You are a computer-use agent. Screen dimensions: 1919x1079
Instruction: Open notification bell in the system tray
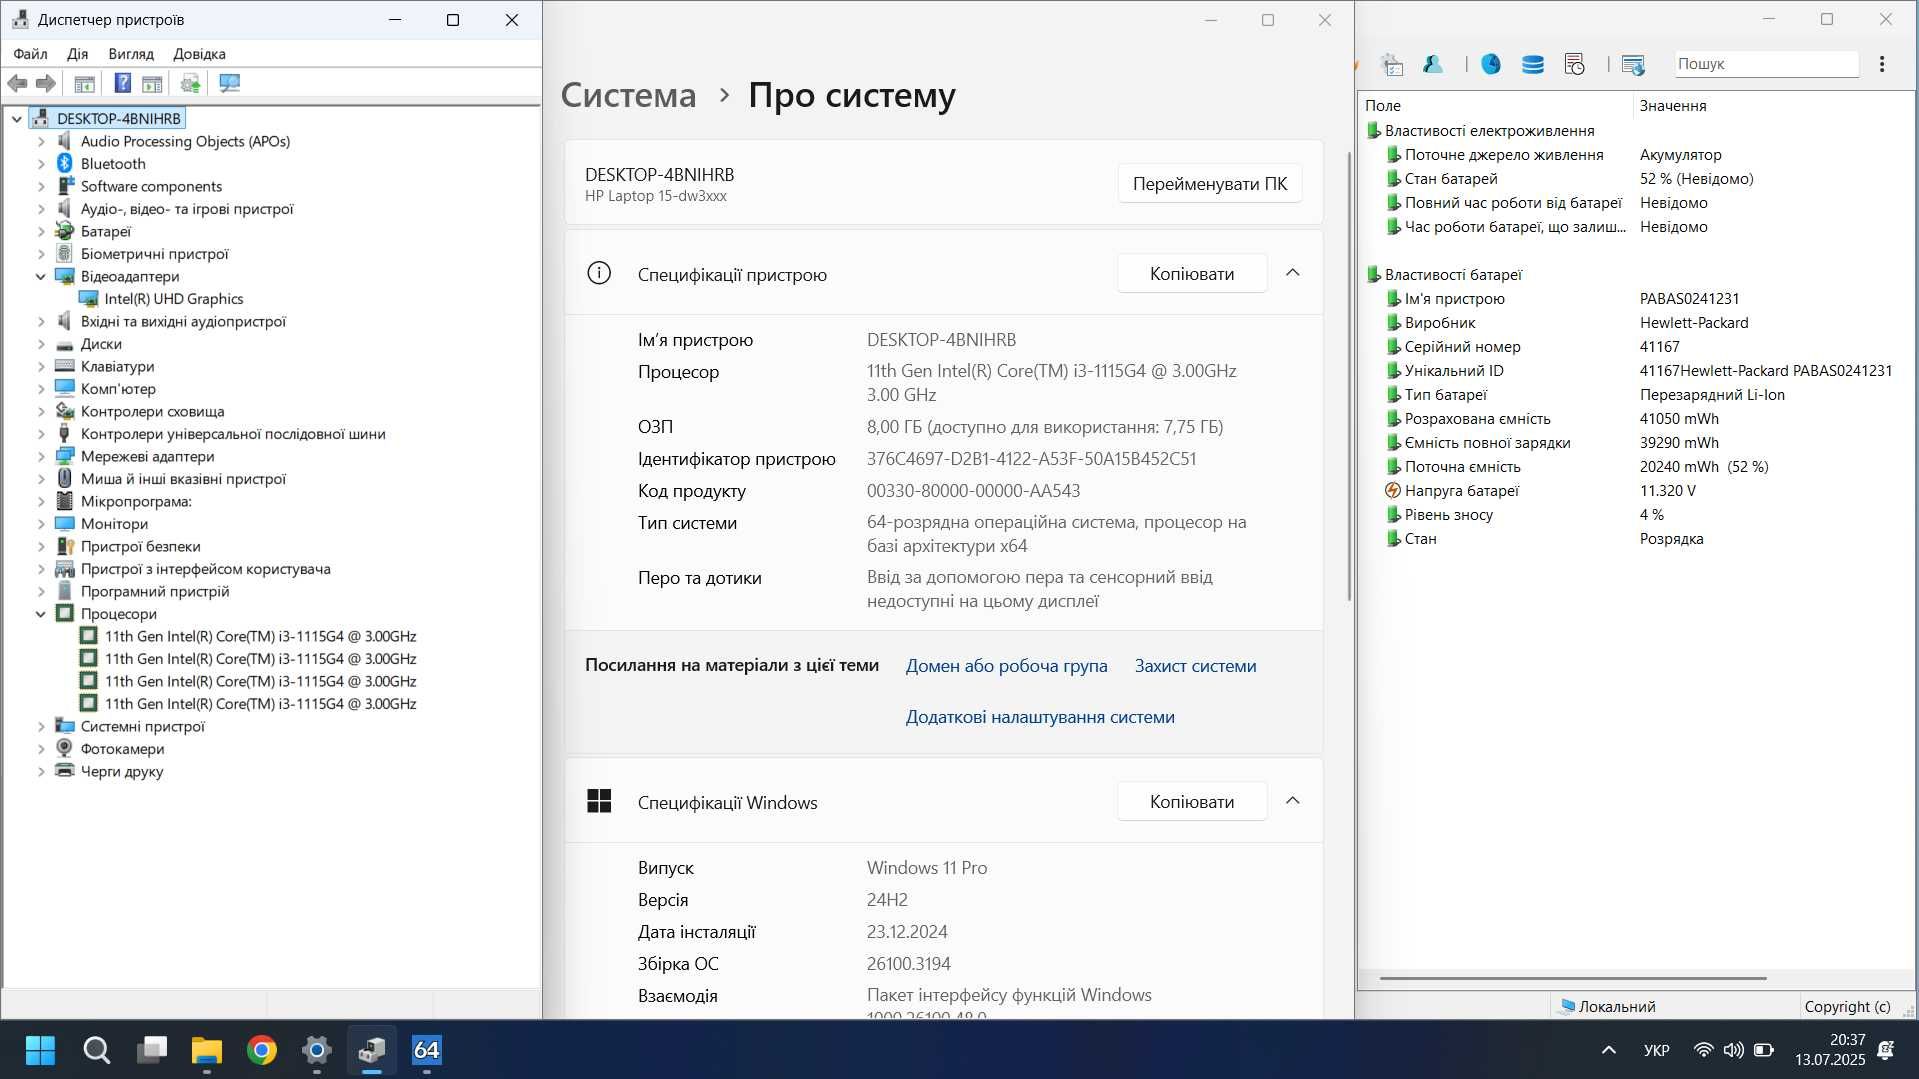(x=1886, y=1050)
